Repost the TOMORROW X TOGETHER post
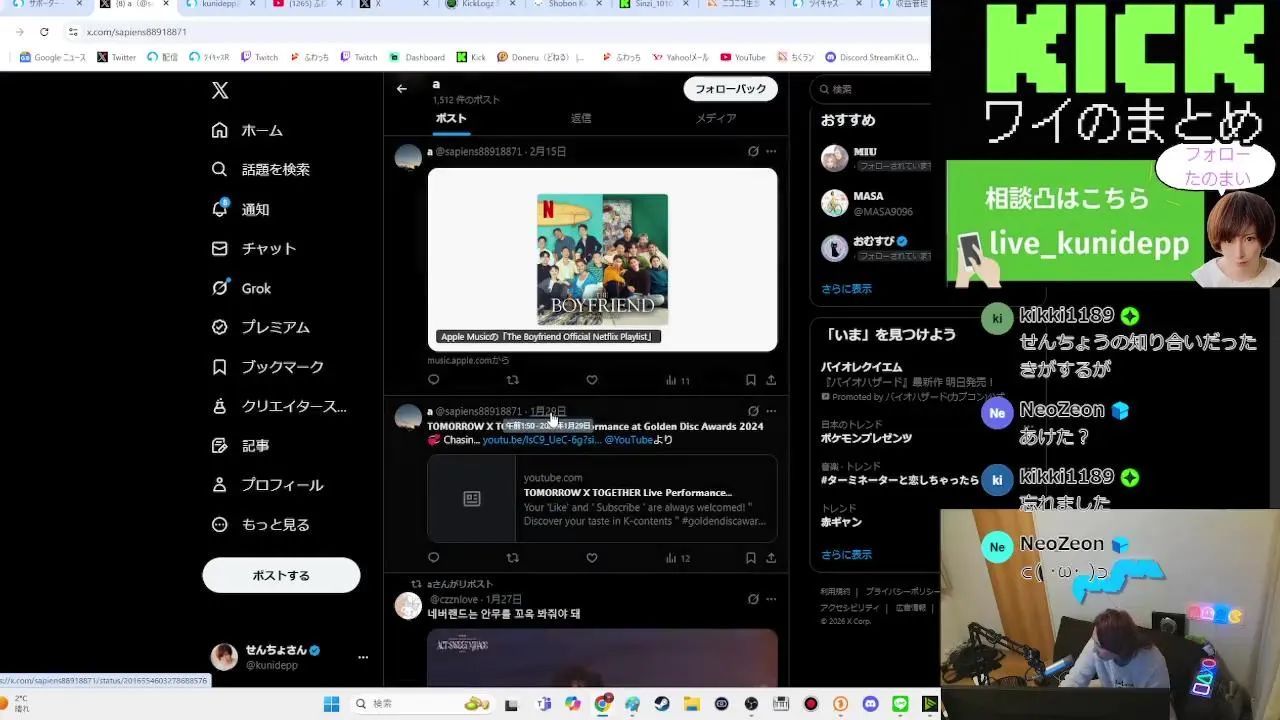This screenshot has height=720, width=1280. click(x=513, y=558)
